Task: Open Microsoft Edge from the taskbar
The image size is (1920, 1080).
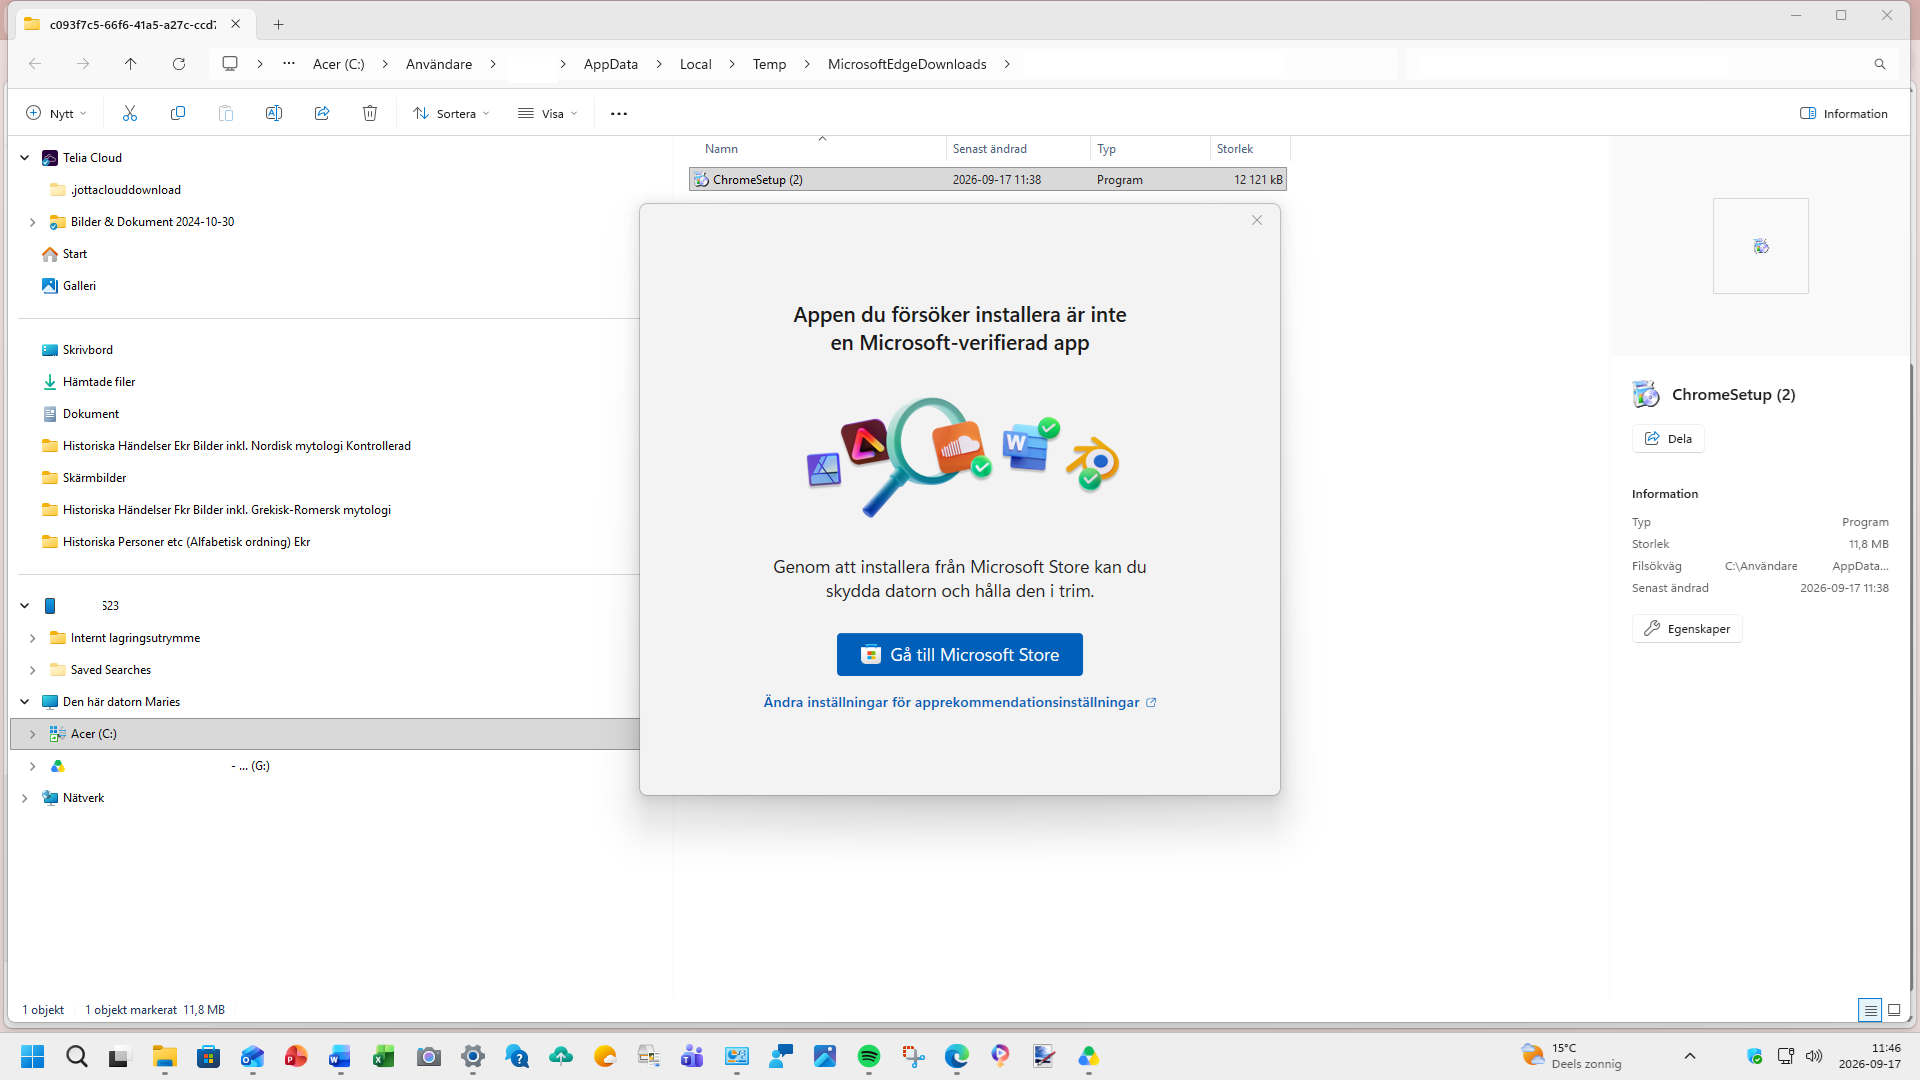Action: coord(957,1056)
